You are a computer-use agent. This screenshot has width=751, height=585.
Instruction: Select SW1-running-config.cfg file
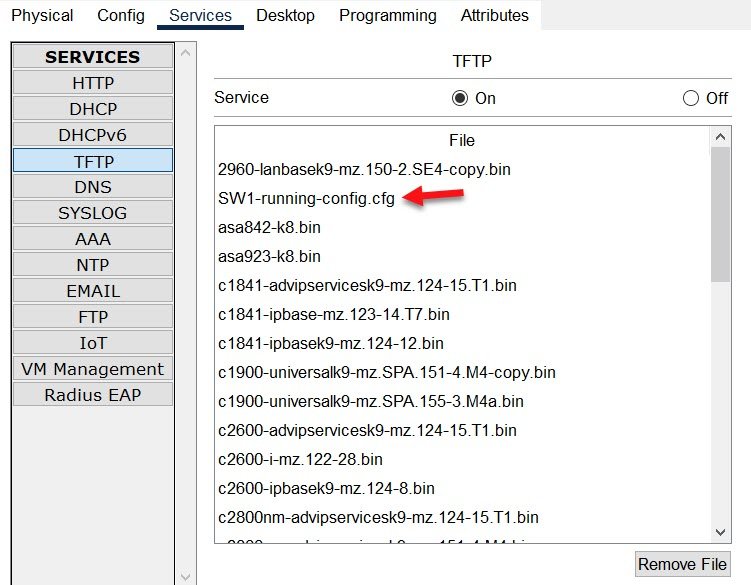[306, 198]
